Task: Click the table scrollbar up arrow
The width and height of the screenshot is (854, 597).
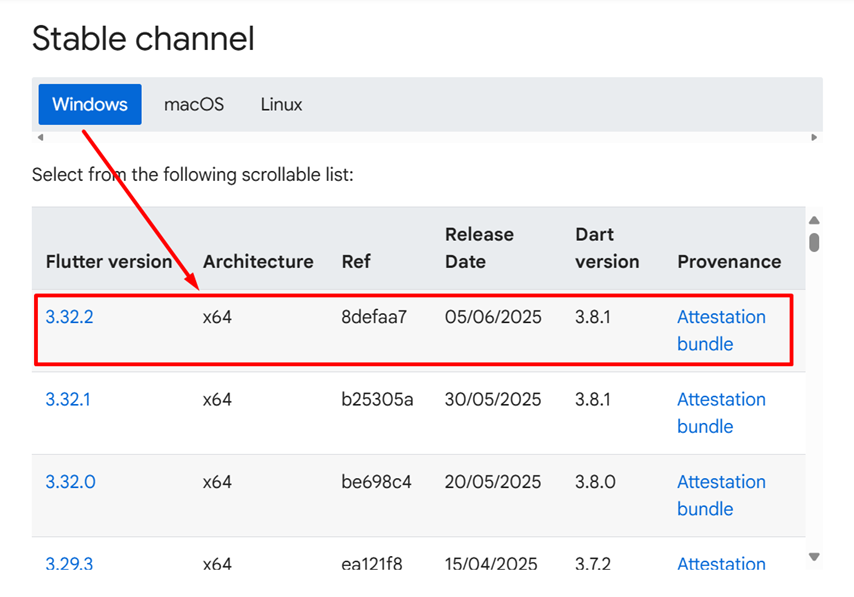Action: click(x=814, y=221)
